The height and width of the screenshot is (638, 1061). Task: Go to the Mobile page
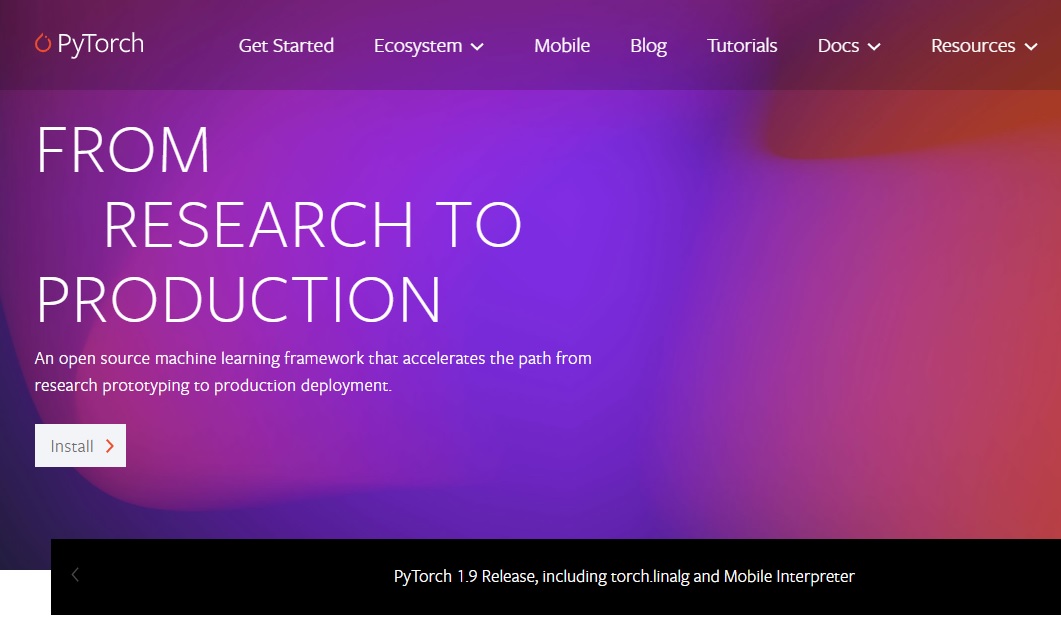(x=562, y=45)
